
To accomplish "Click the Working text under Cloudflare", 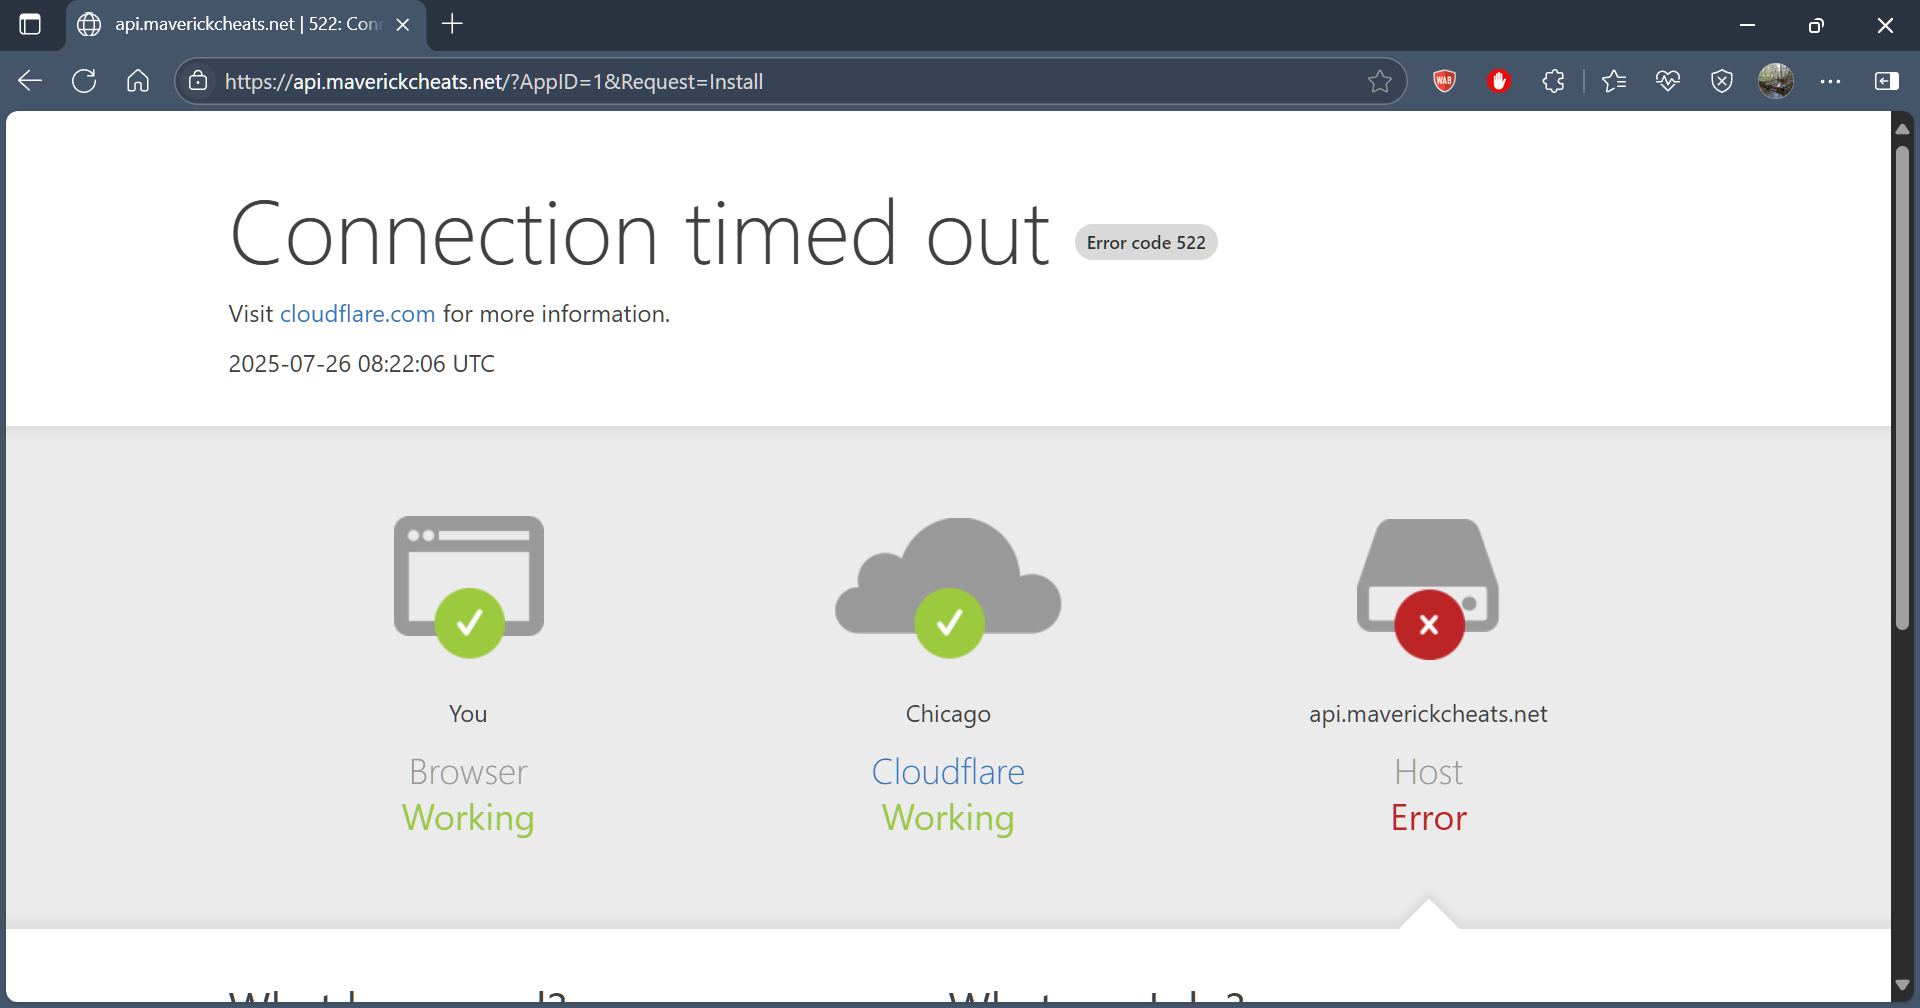I will (x=948, y=818).
